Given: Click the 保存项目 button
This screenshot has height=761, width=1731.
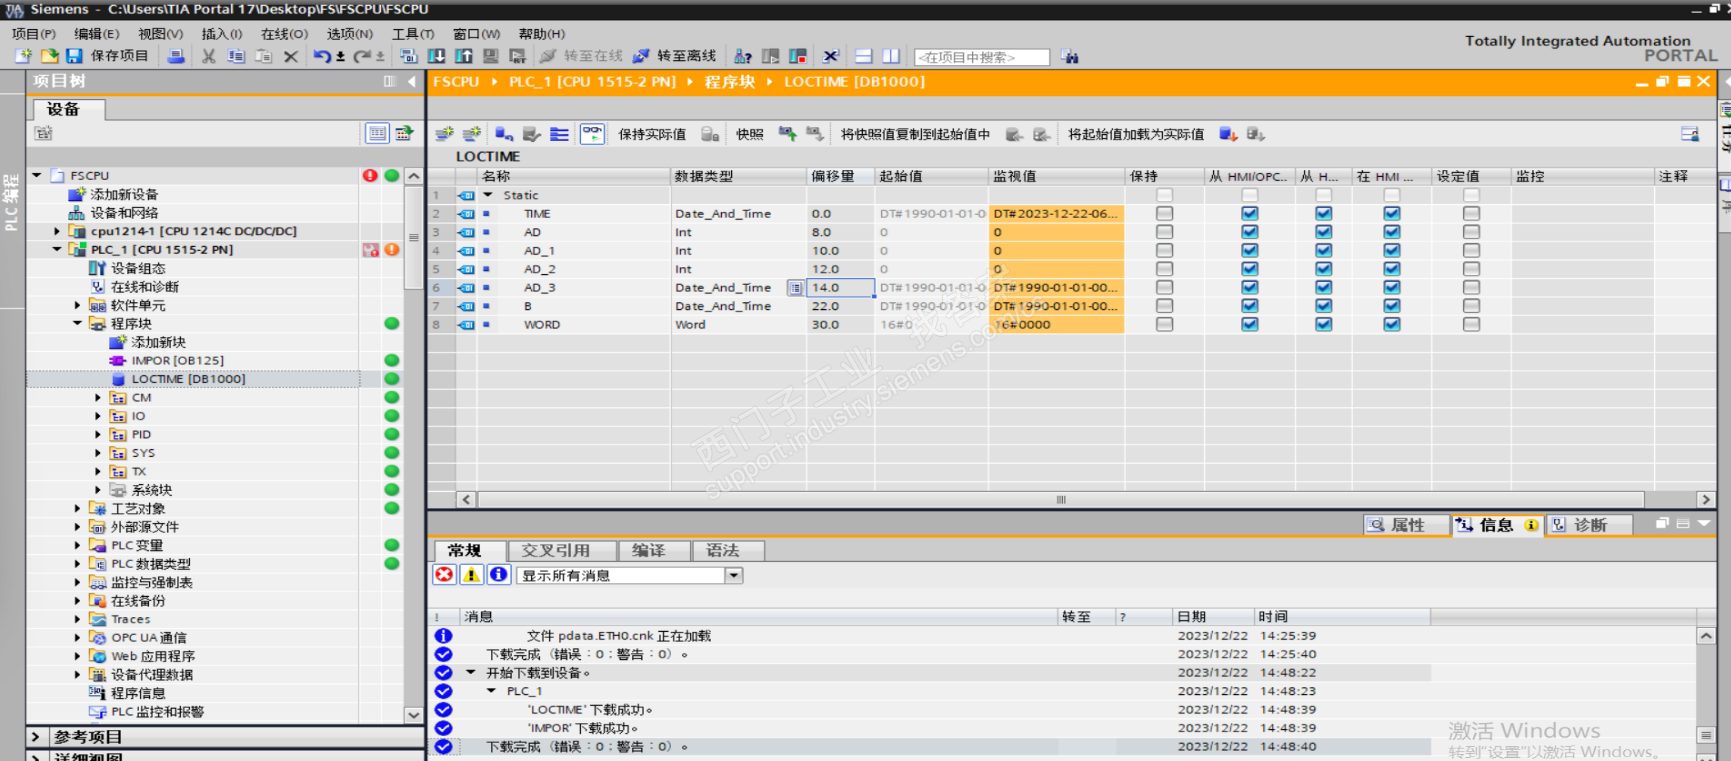Looking at the screenshot, I should 108,56.
